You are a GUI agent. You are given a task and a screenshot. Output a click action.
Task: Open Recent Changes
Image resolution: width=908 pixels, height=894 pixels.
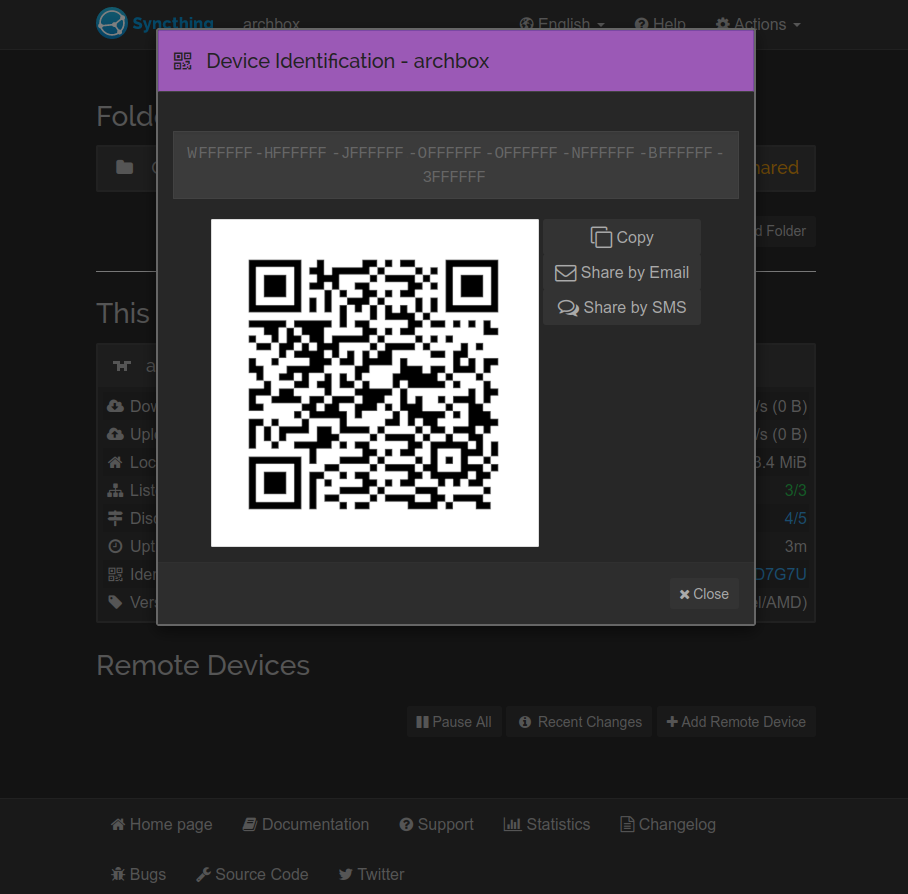(x=578, y=721)
